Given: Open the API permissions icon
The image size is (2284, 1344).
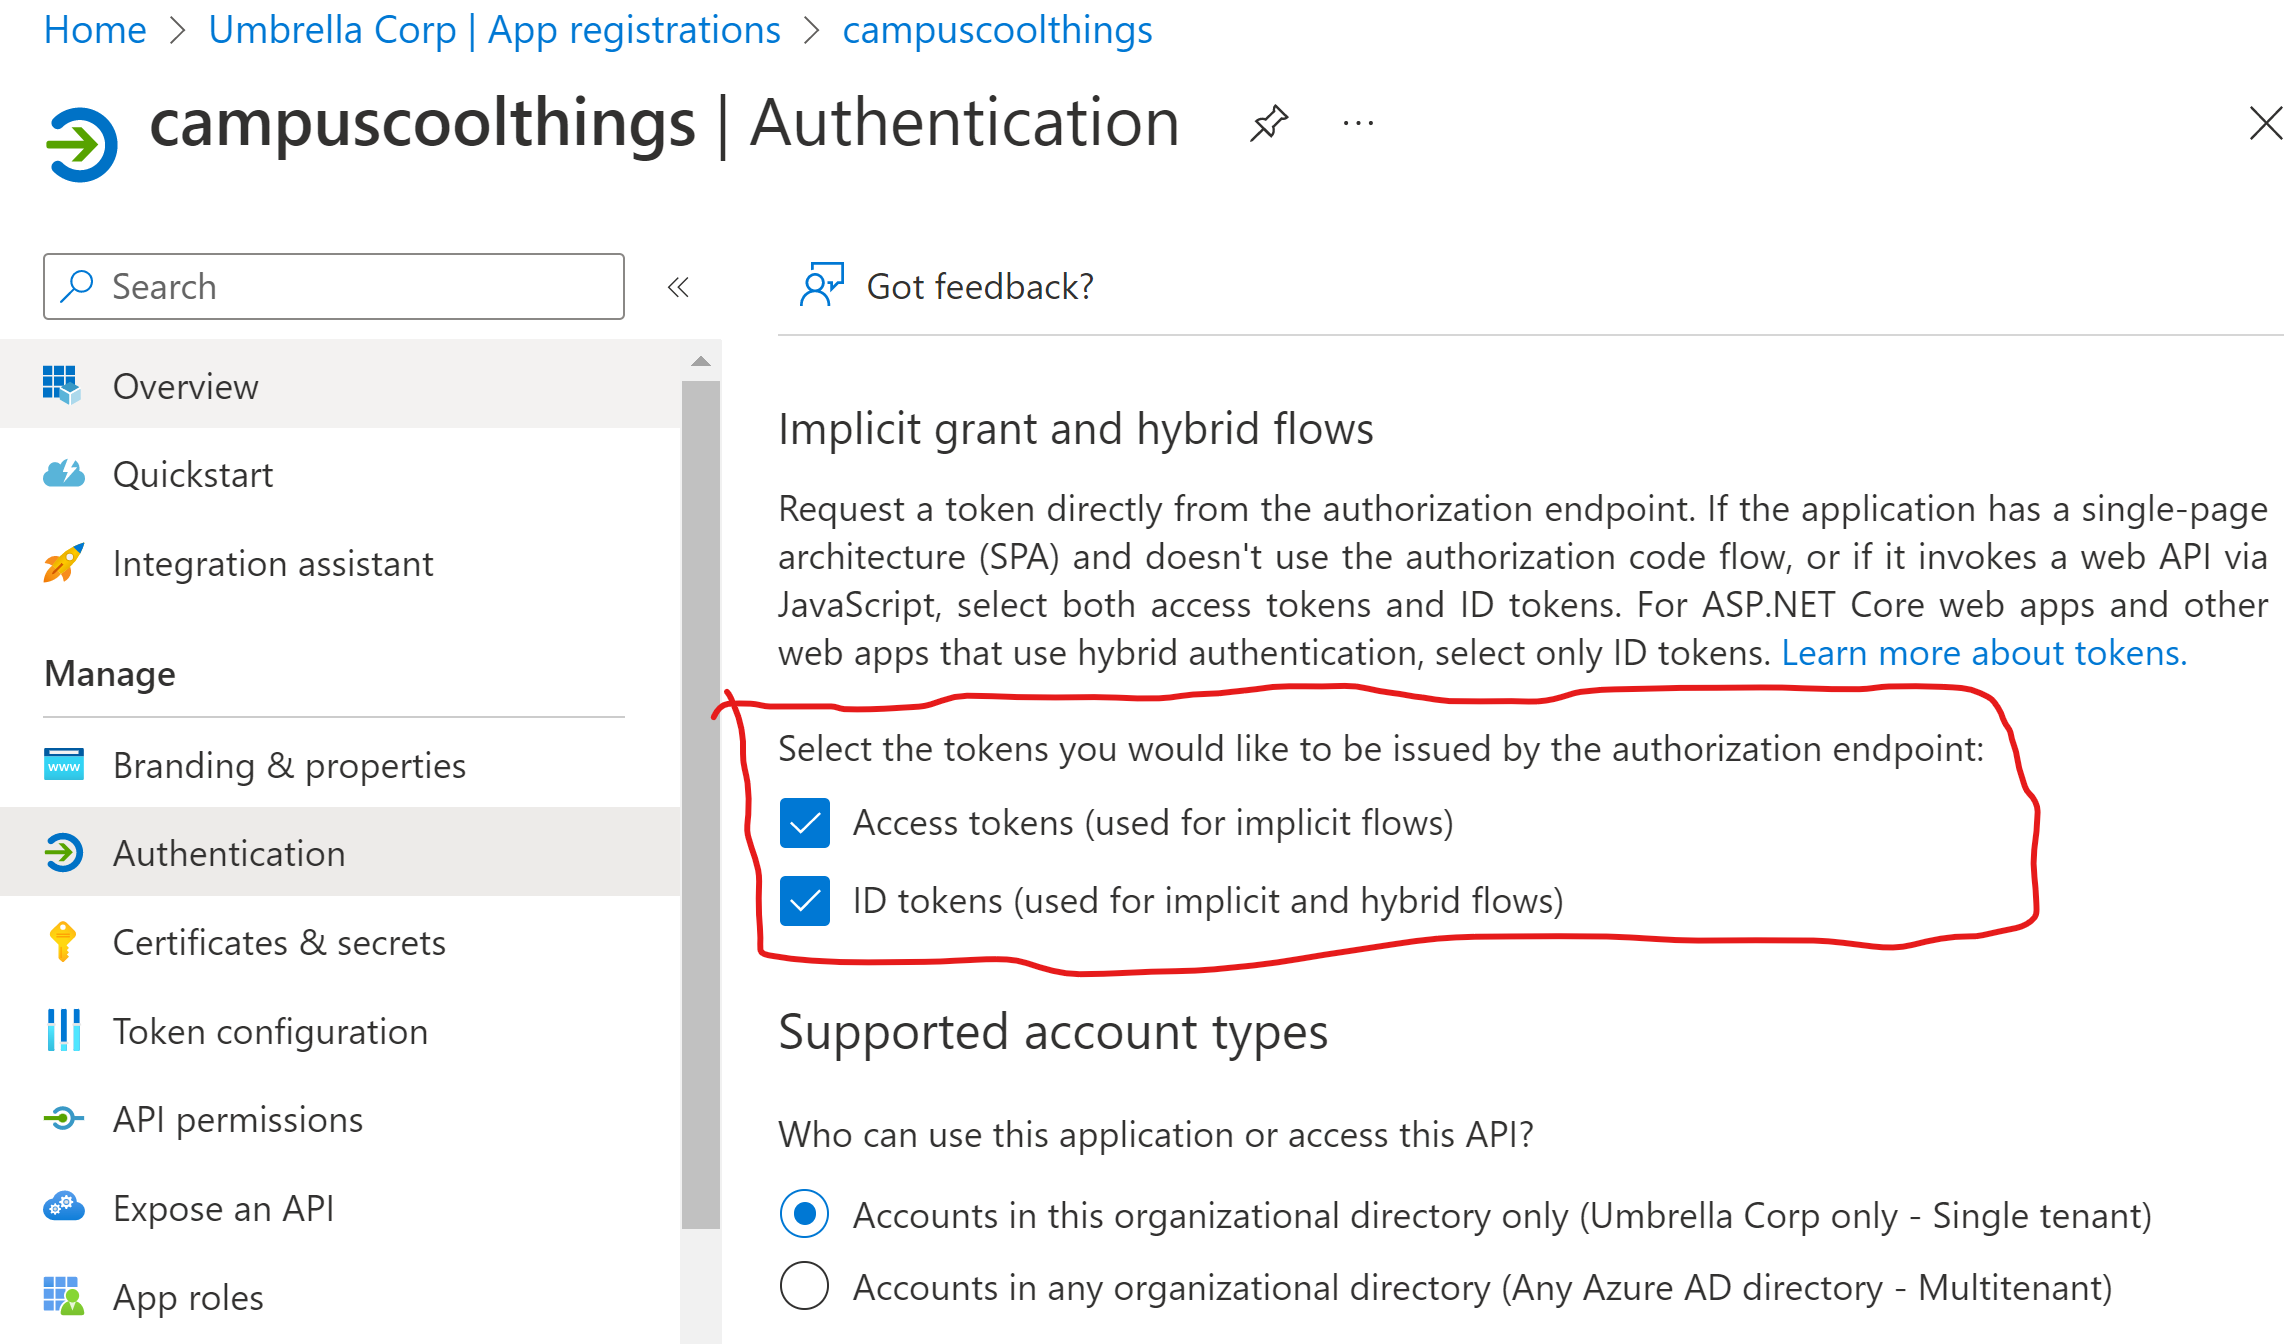Looking at the screenshot, I should (63, 1118).
